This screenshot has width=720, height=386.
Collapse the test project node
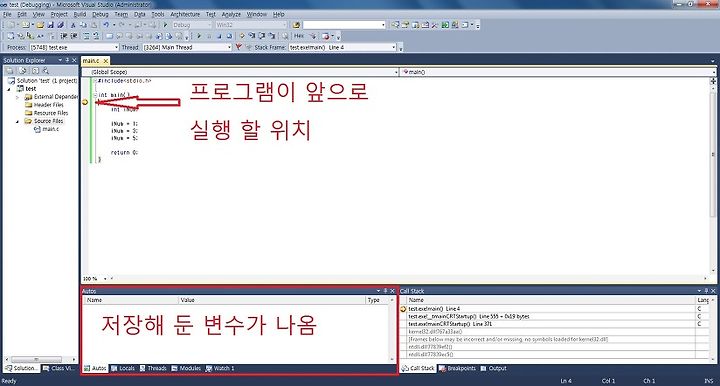click(9, 89)
